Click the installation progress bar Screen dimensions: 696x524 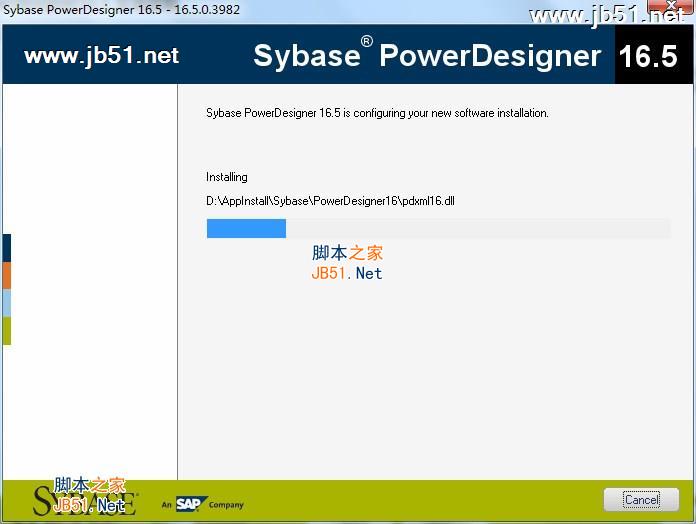(x=439, y=229)
